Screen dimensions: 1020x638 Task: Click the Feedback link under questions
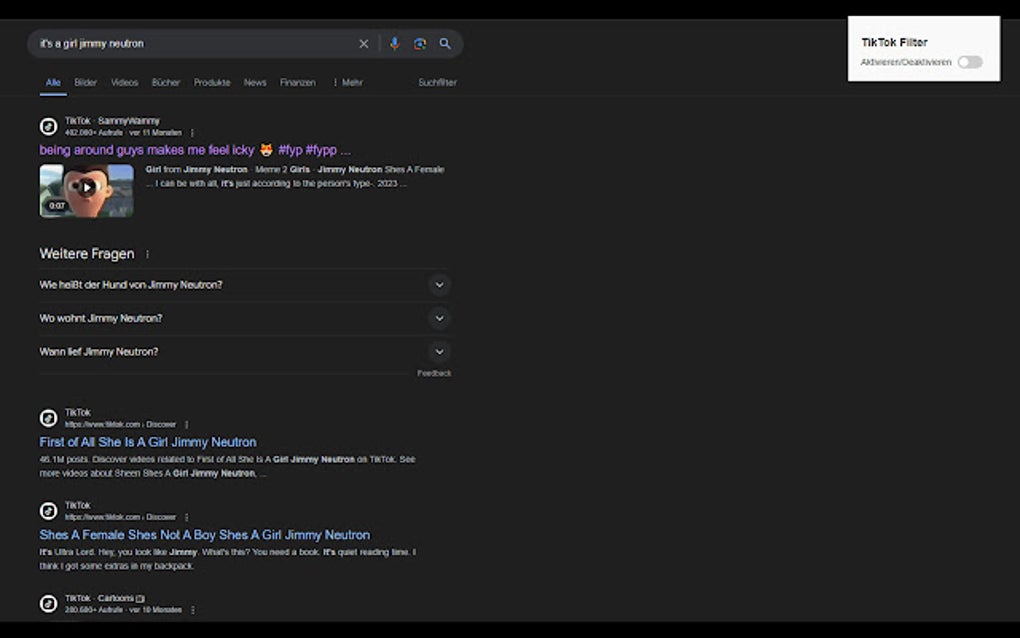[x=434, y=373]
